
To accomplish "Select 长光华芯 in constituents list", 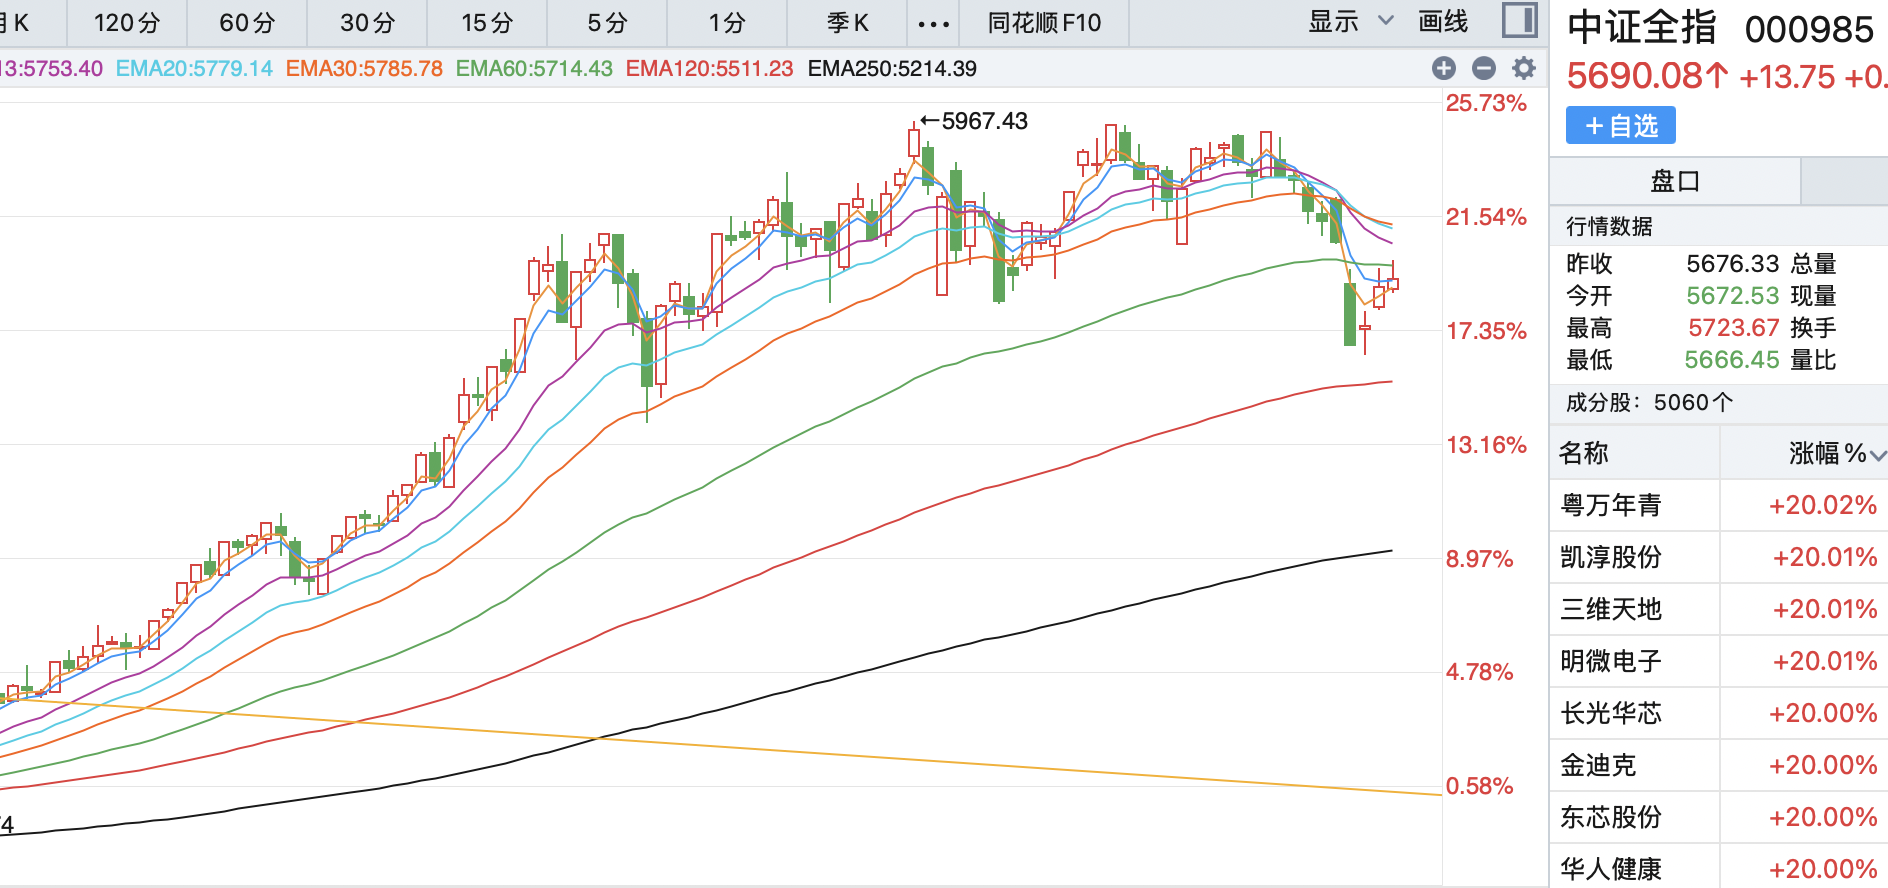I will tap(1611, 713).
